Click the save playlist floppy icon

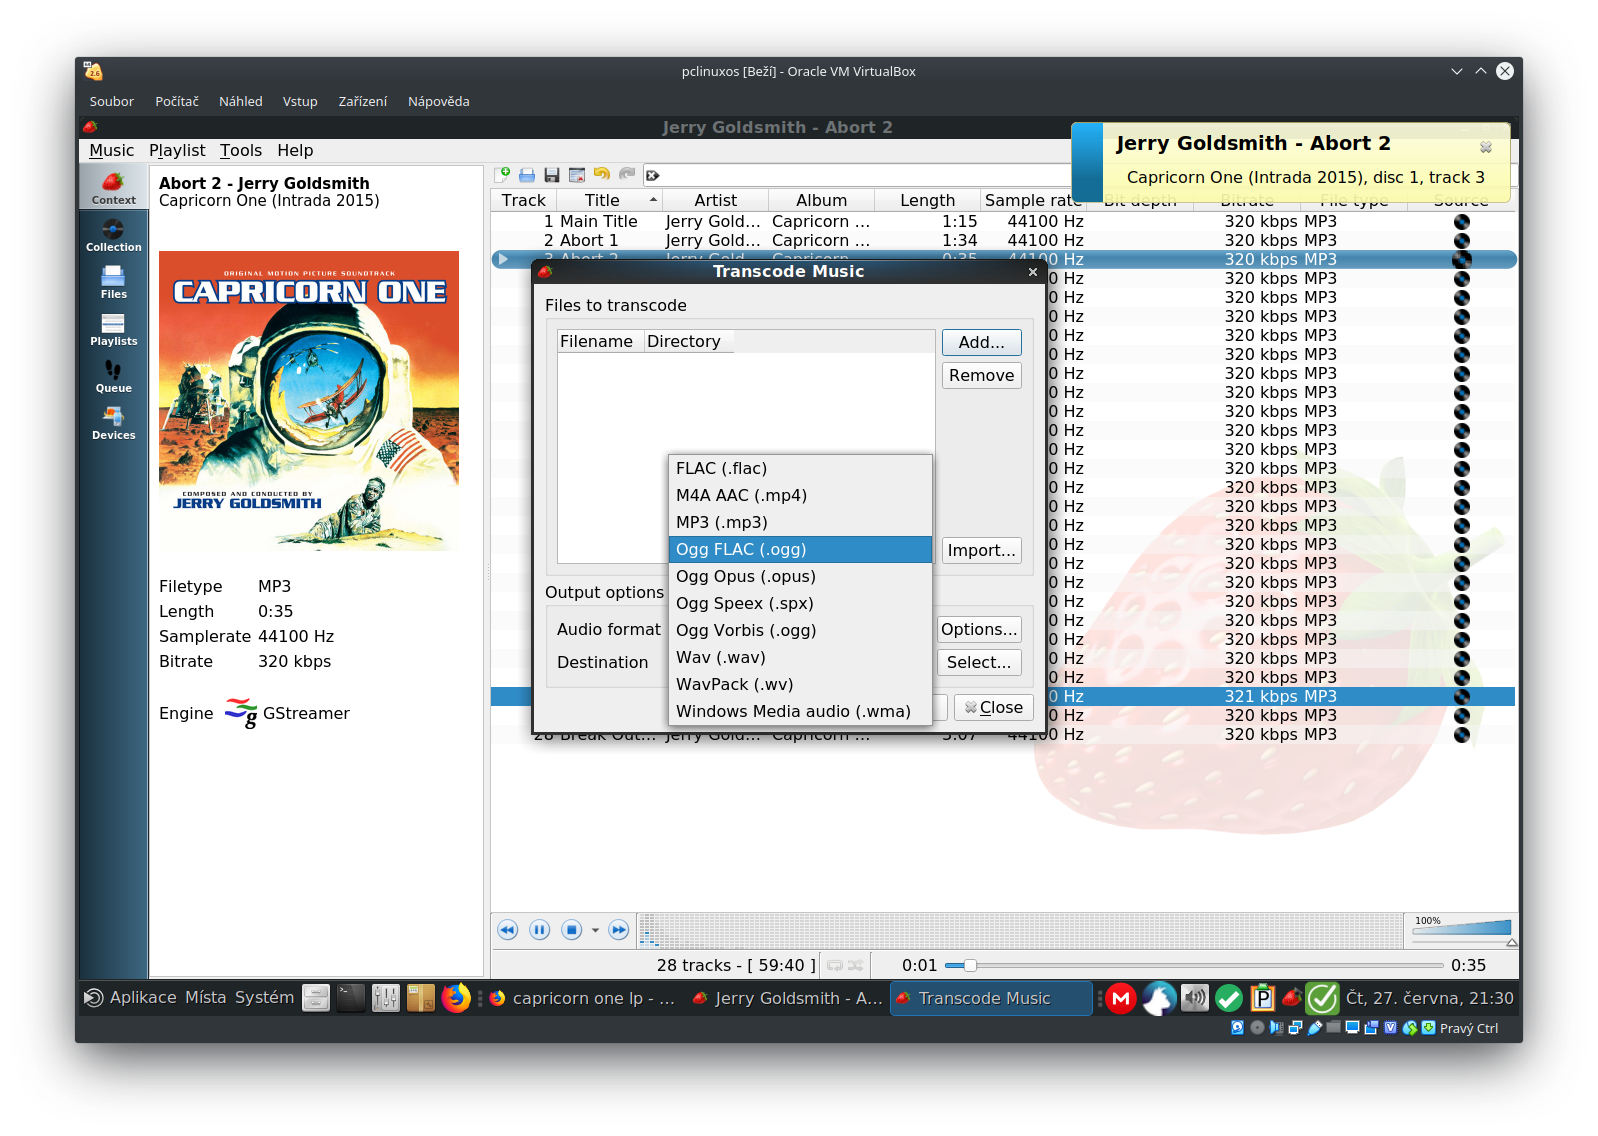click(x=552, y=175)
